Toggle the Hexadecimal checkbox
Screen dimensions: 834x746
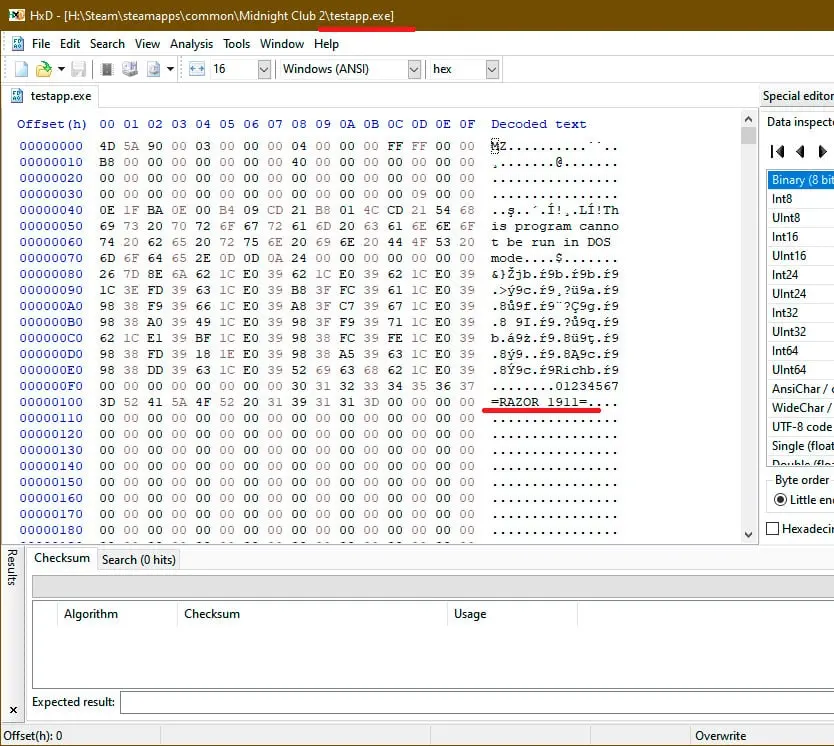coord(772,529)
